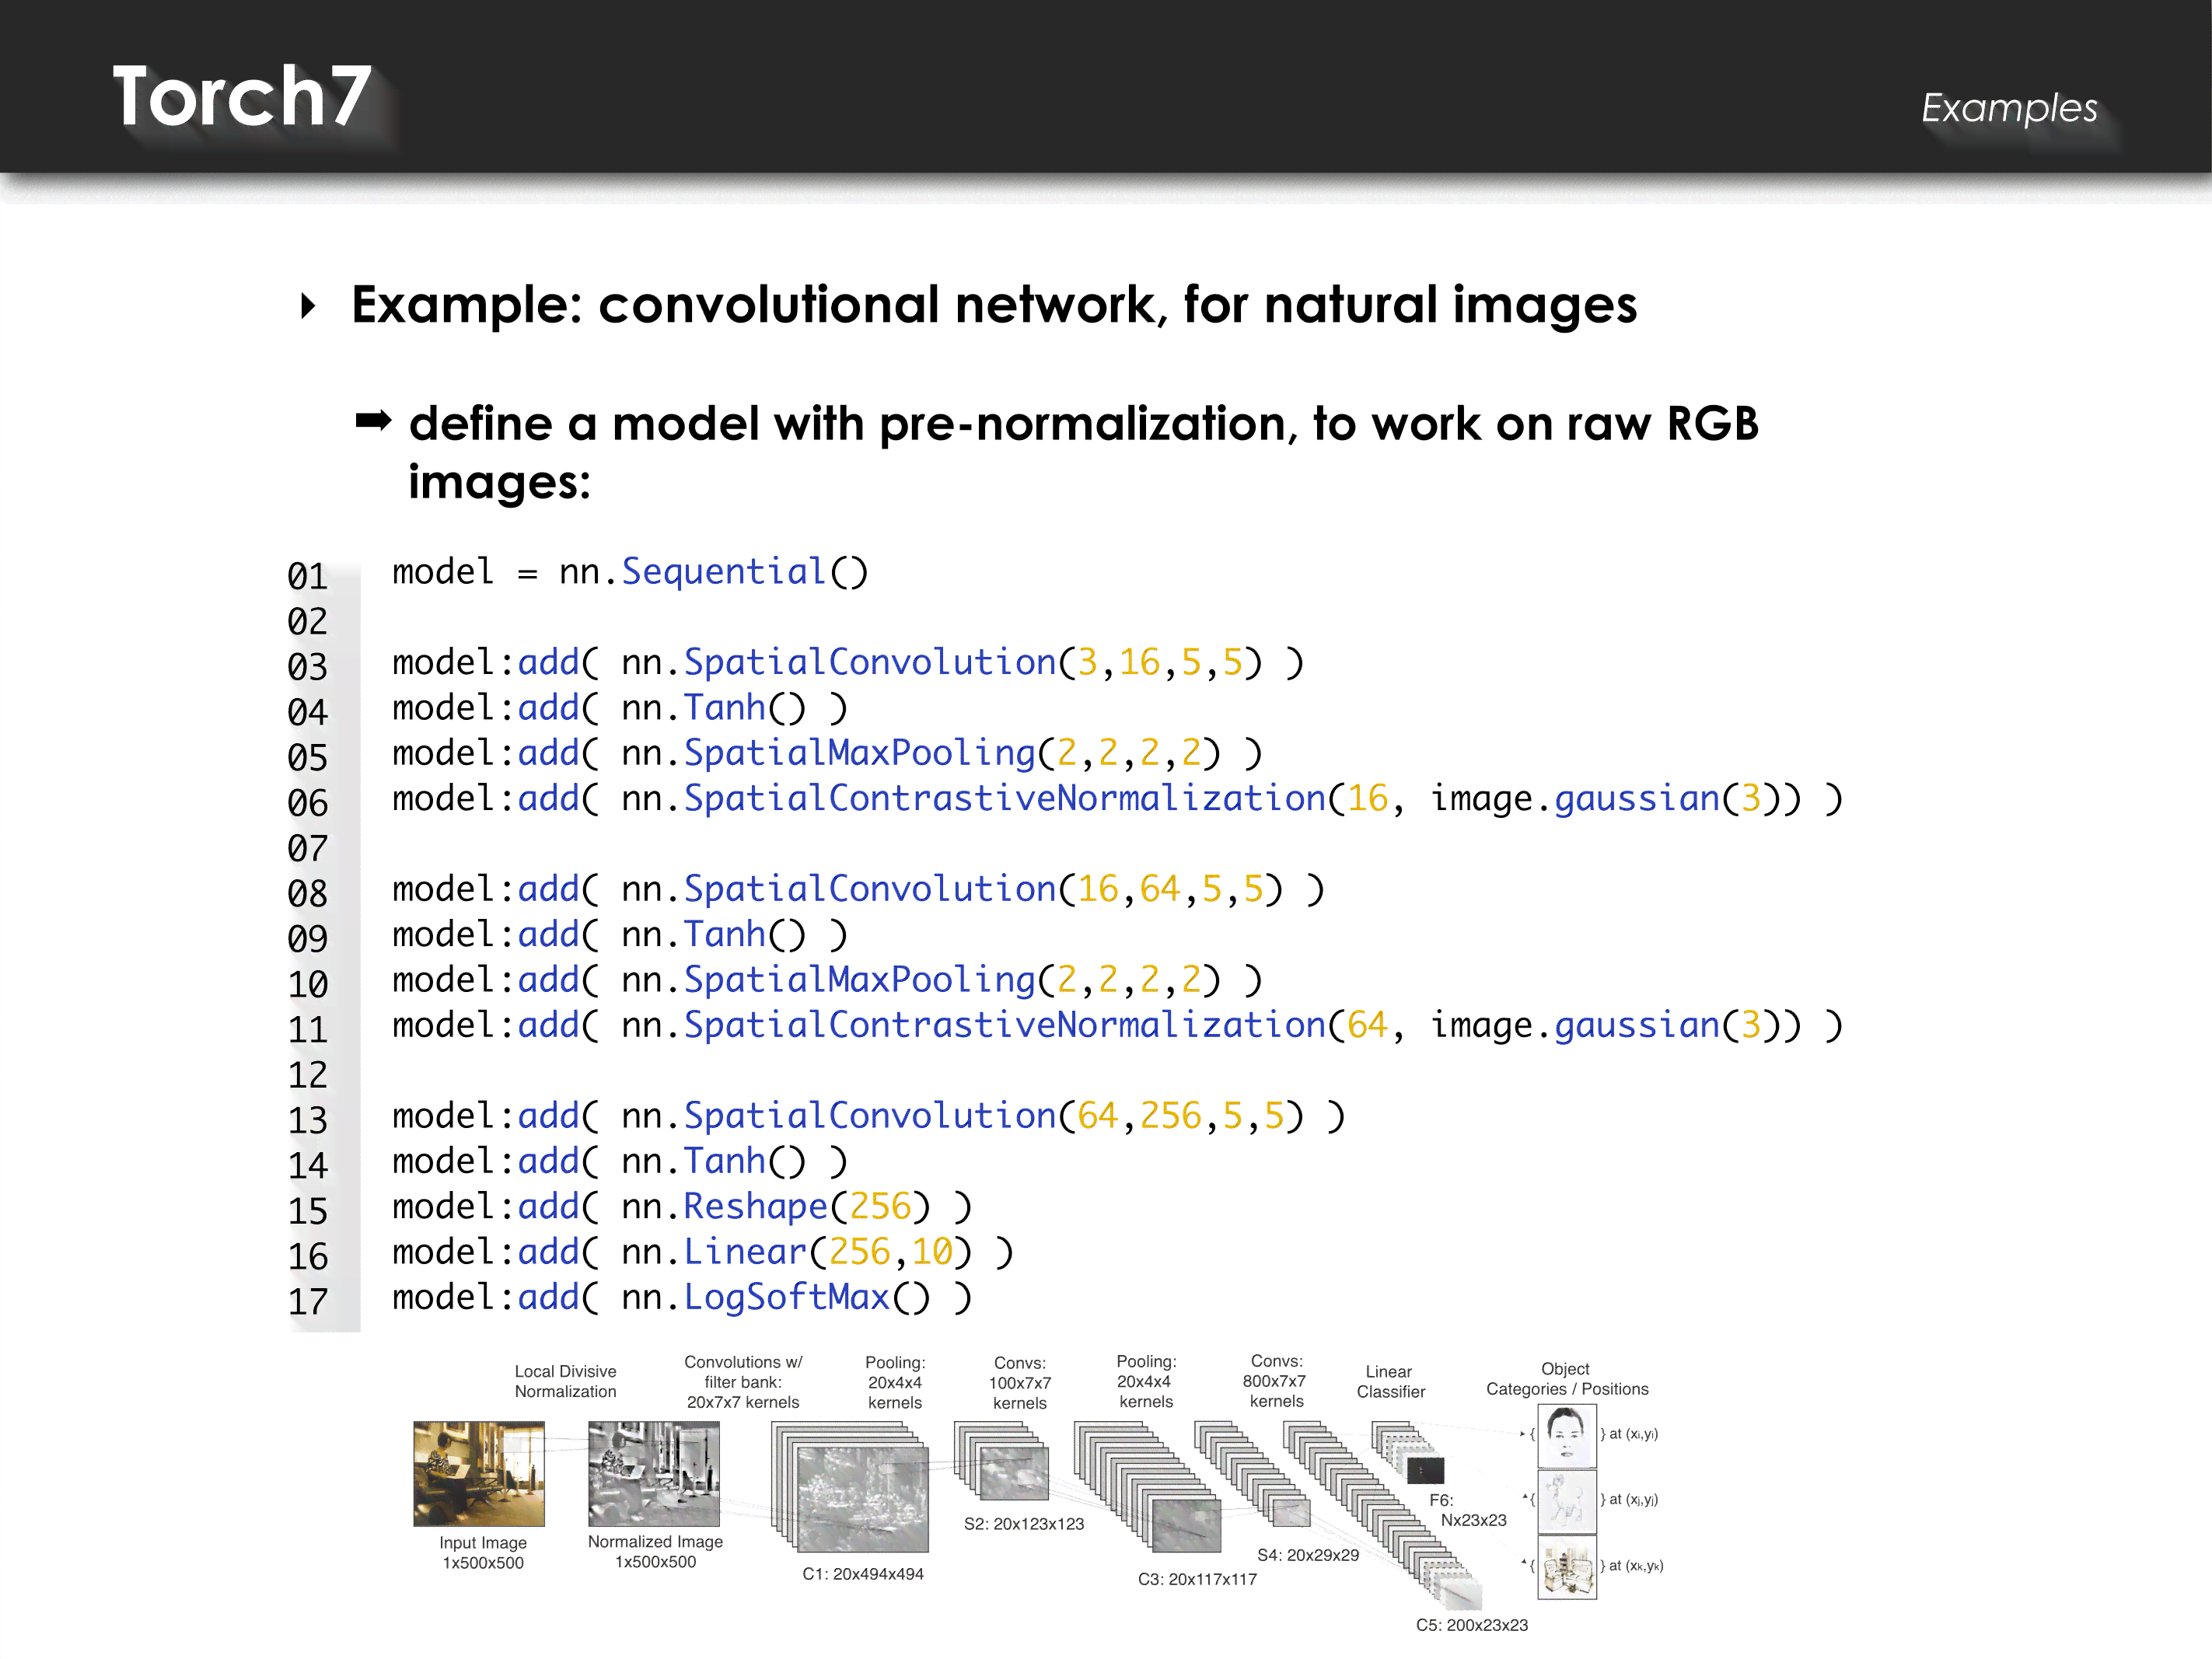Click first 'Pooling: 20x4x4 kernels' label
Screen dimensions: 2212x1659
coord(895,1382)
